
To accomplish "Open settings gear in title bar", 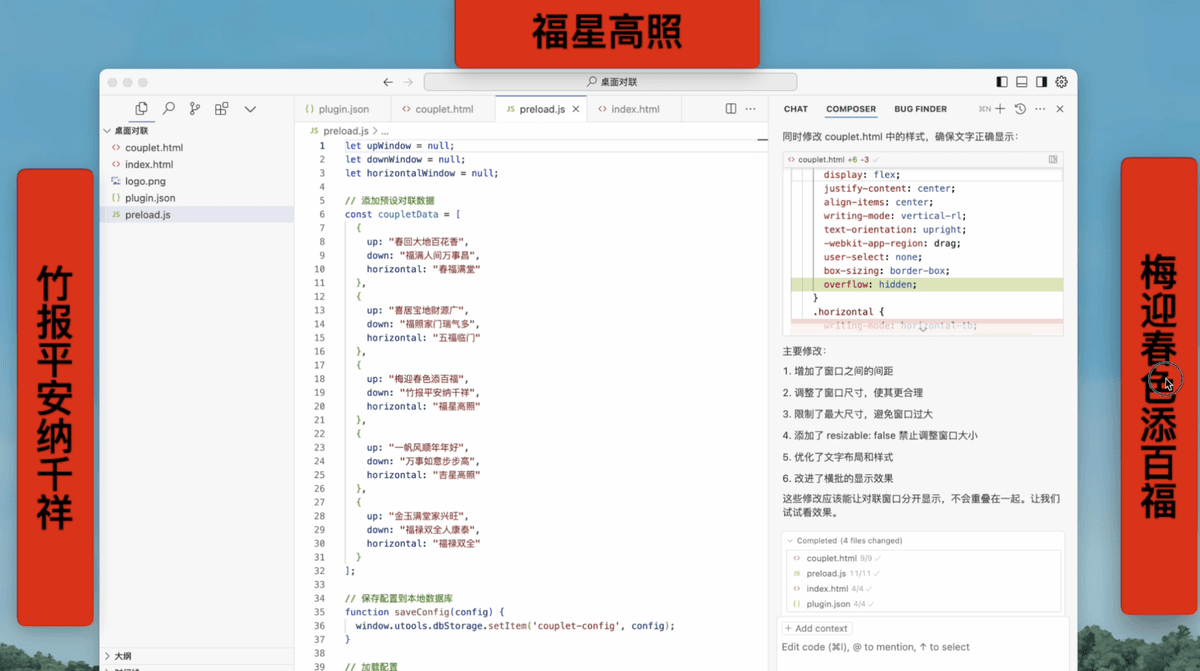I will pos(1061,82).
